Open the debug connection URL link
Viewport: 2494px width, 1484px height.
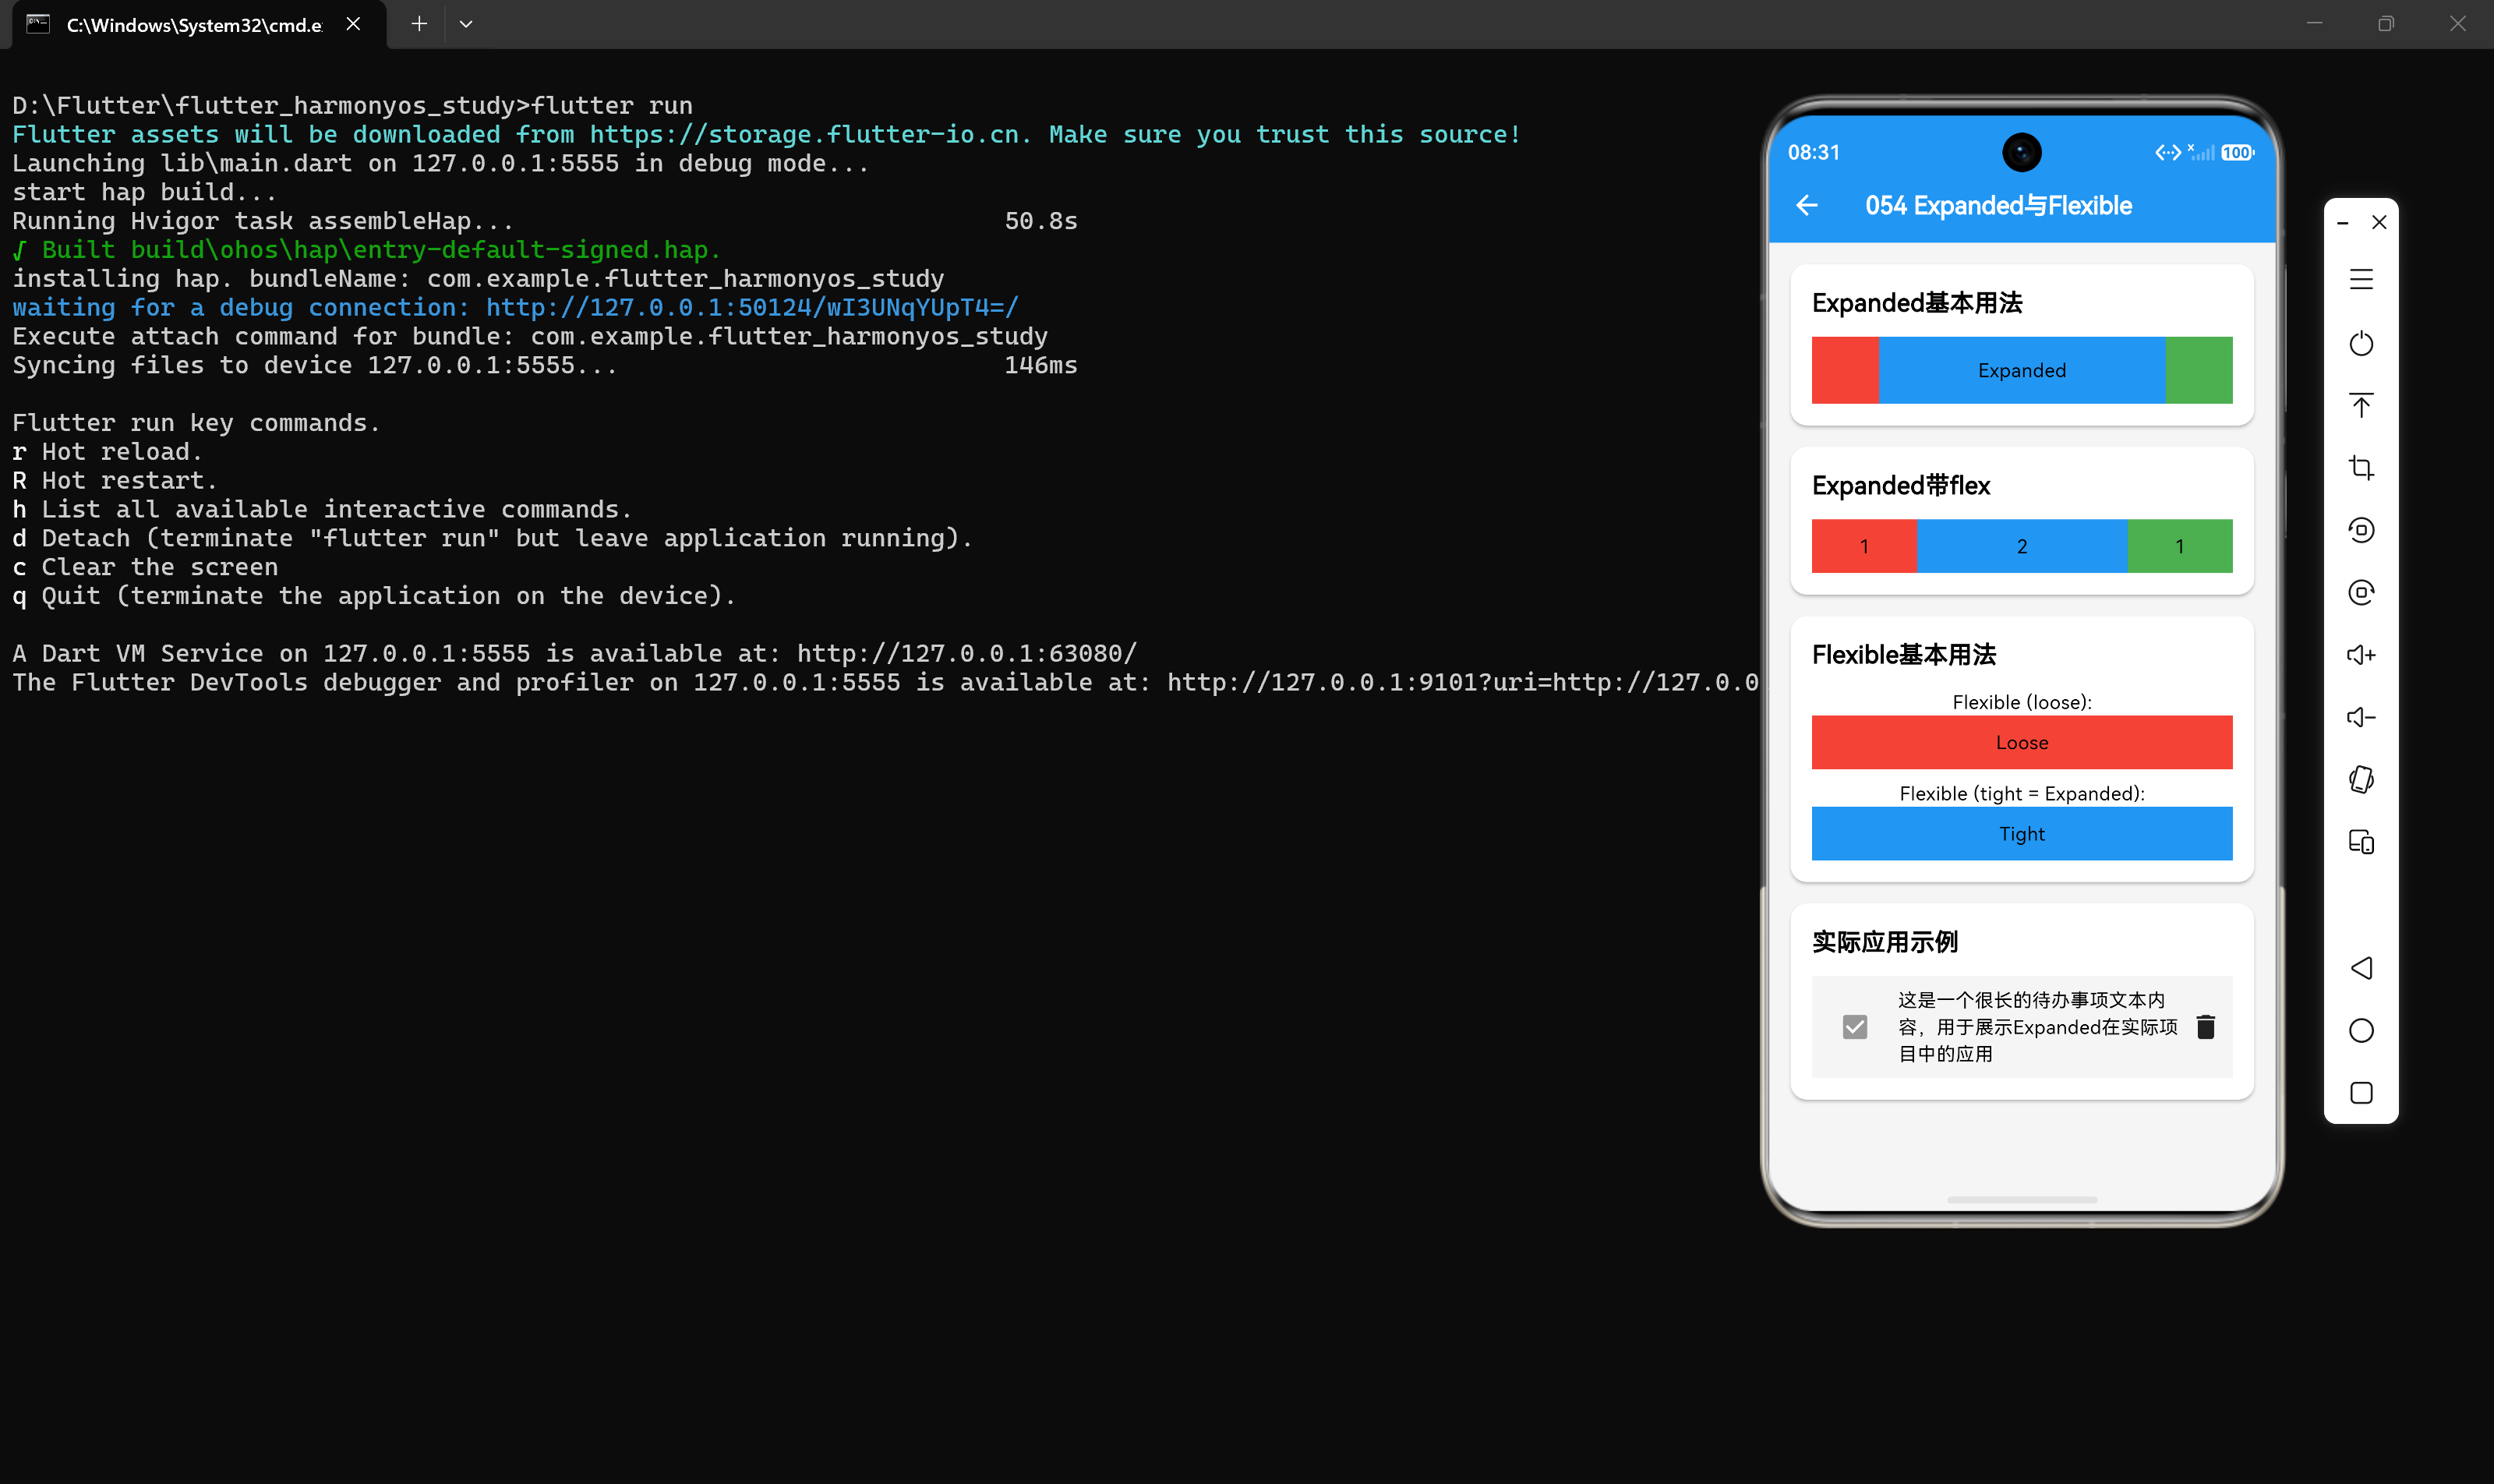pyautogui.click(x=752, y=308)
